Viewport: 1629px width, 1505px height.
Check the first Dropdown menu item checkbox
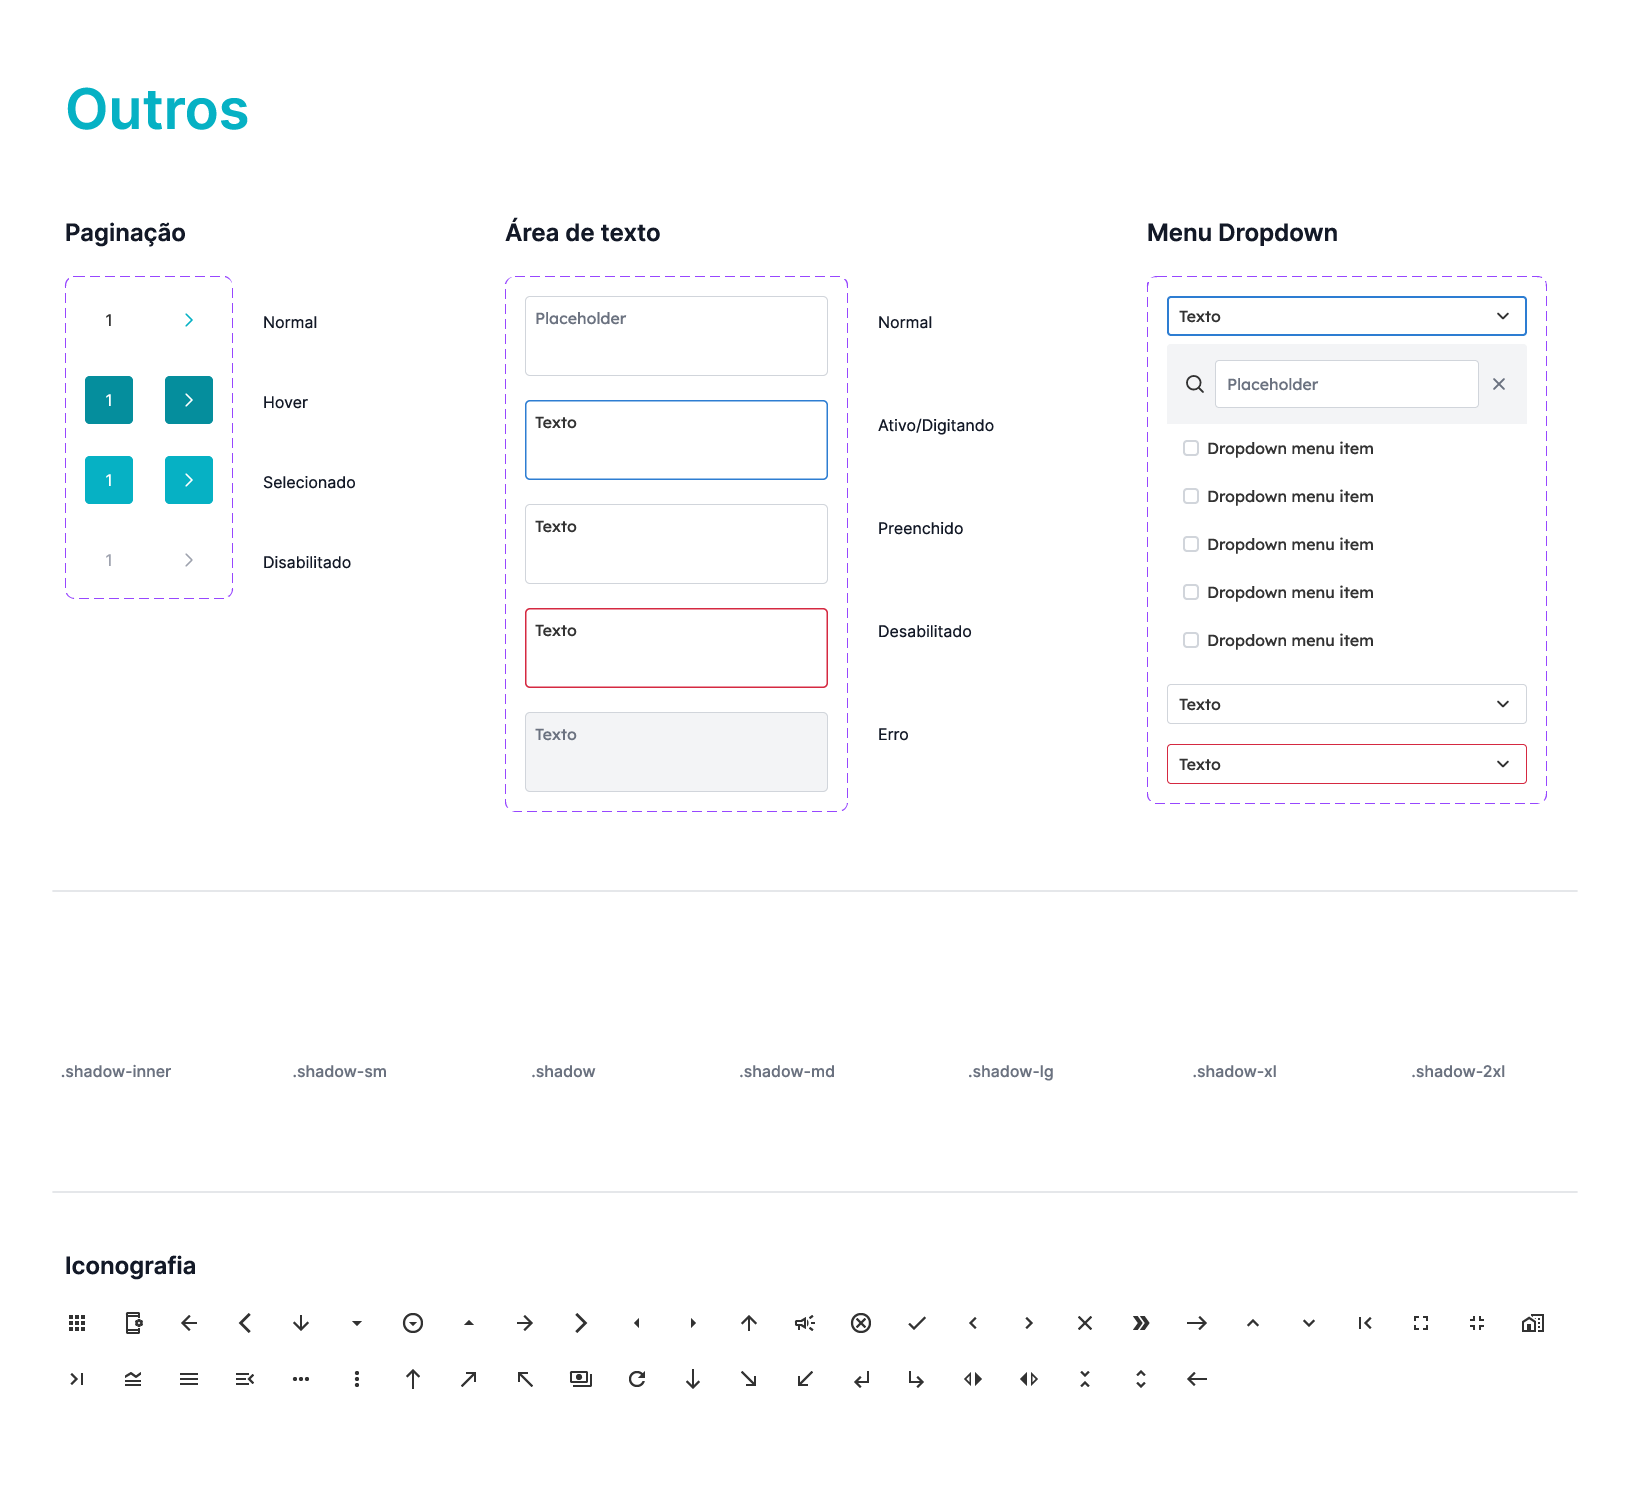tap(1191, 448)
